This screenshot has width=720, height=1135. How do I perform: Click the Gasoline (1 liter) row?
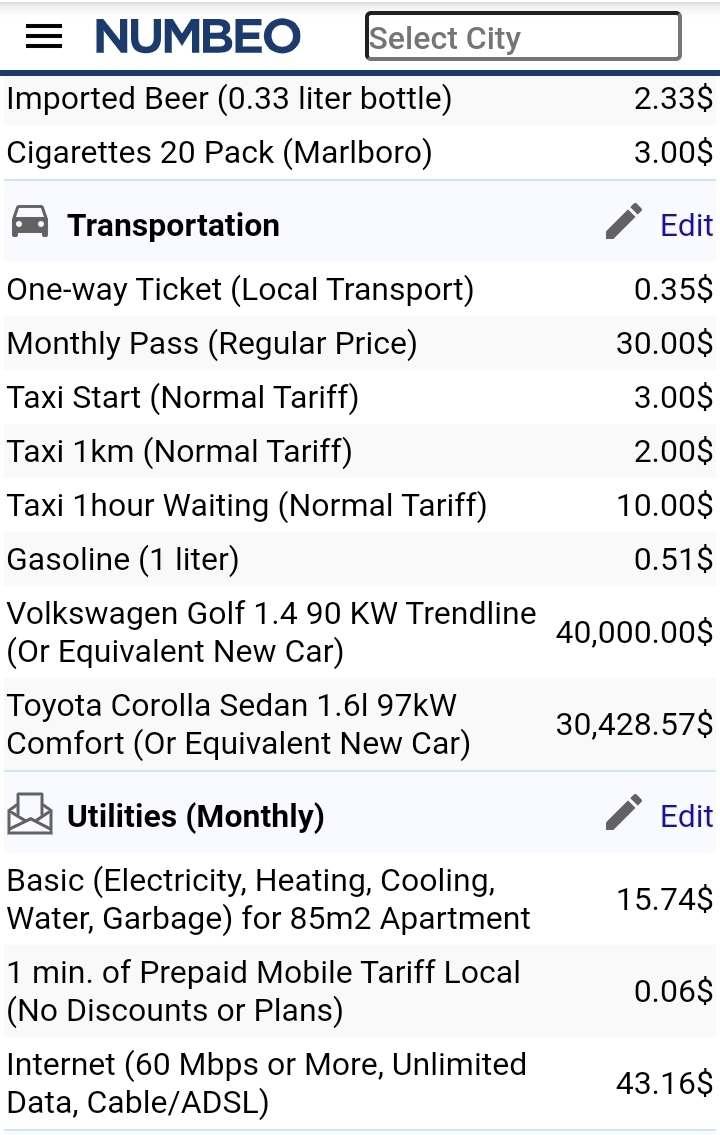pyautogui.click(x=360, y=559)
